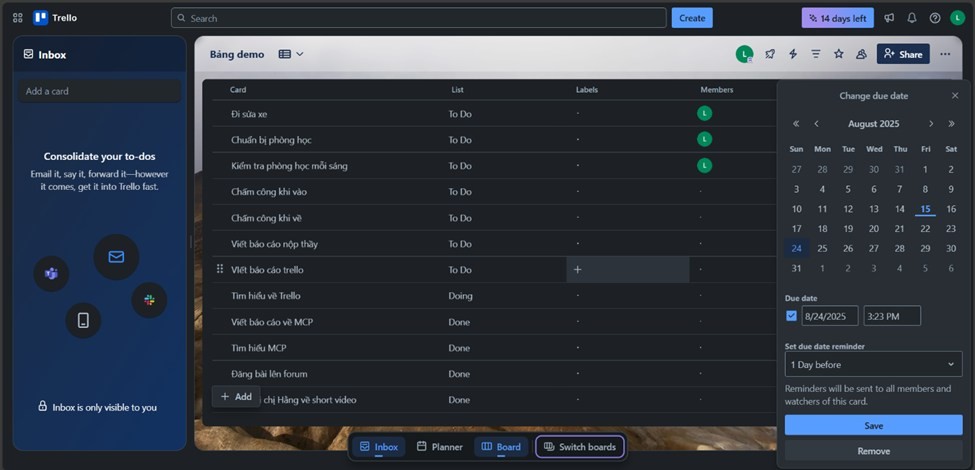The height and width of the screenshot is (470, 975).
Task: Click the megaphone feedback icon
Action: (889, 18)
